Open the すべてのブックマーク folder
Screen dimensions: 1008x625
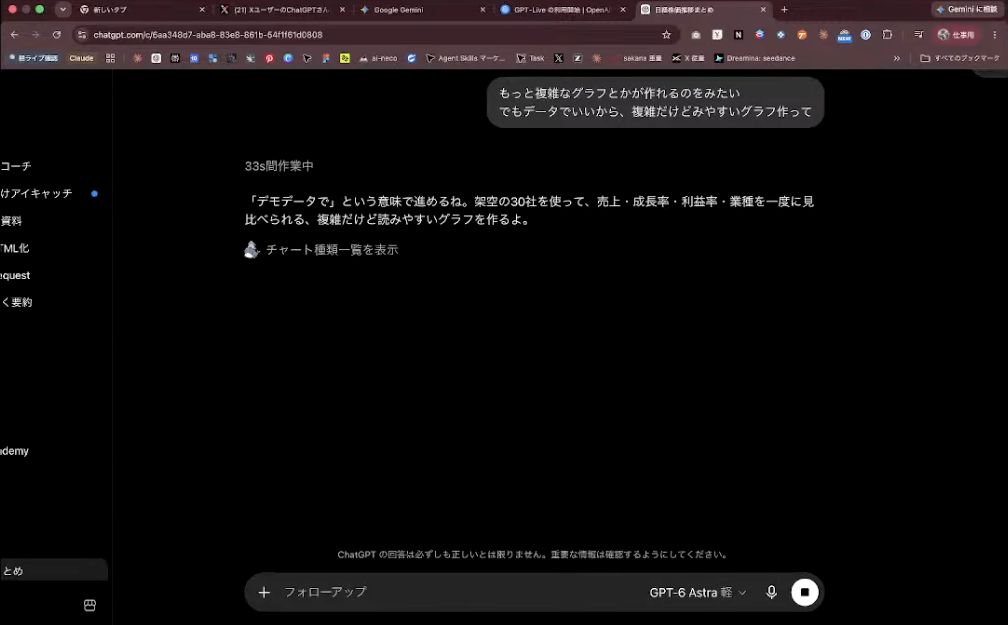(960, 58)
